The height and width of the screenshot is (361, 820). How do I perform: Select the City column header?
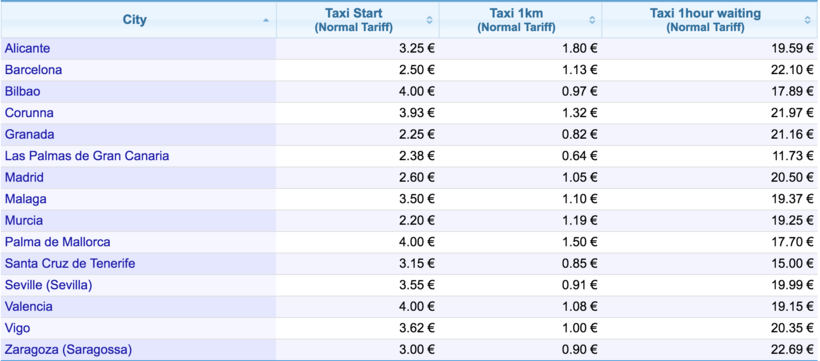(x=135, y=20)
